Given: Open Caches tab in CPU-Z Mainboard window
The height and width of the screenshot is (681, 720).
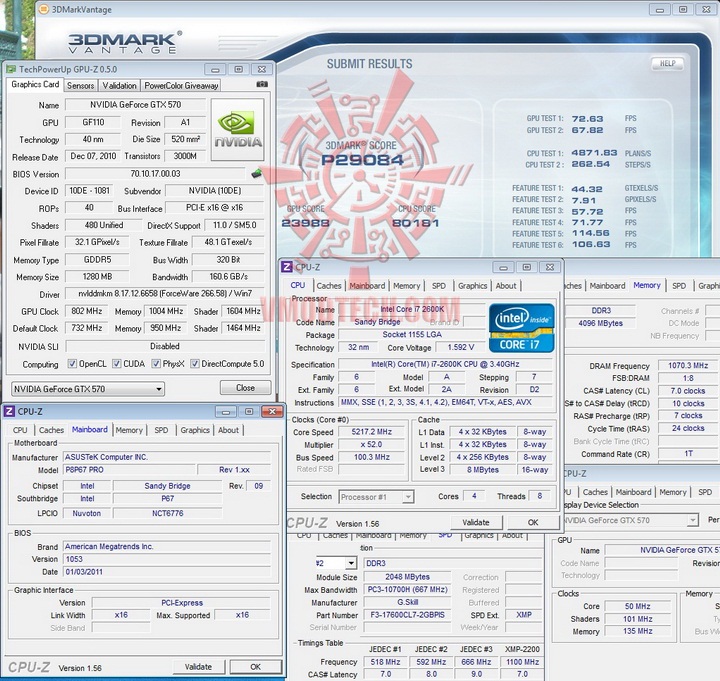Looking at the screenshot, I should coord(51,430).
